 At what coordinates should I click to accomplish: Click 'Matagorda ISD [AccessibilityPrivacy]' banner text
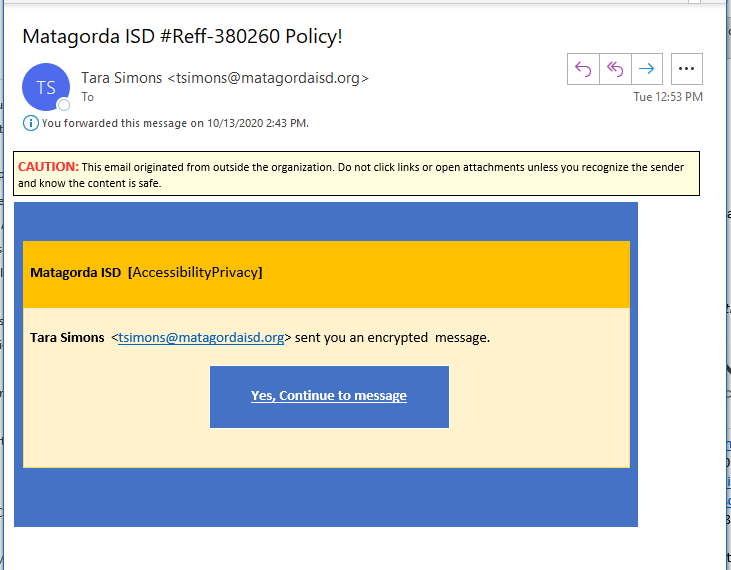point(146,273)
